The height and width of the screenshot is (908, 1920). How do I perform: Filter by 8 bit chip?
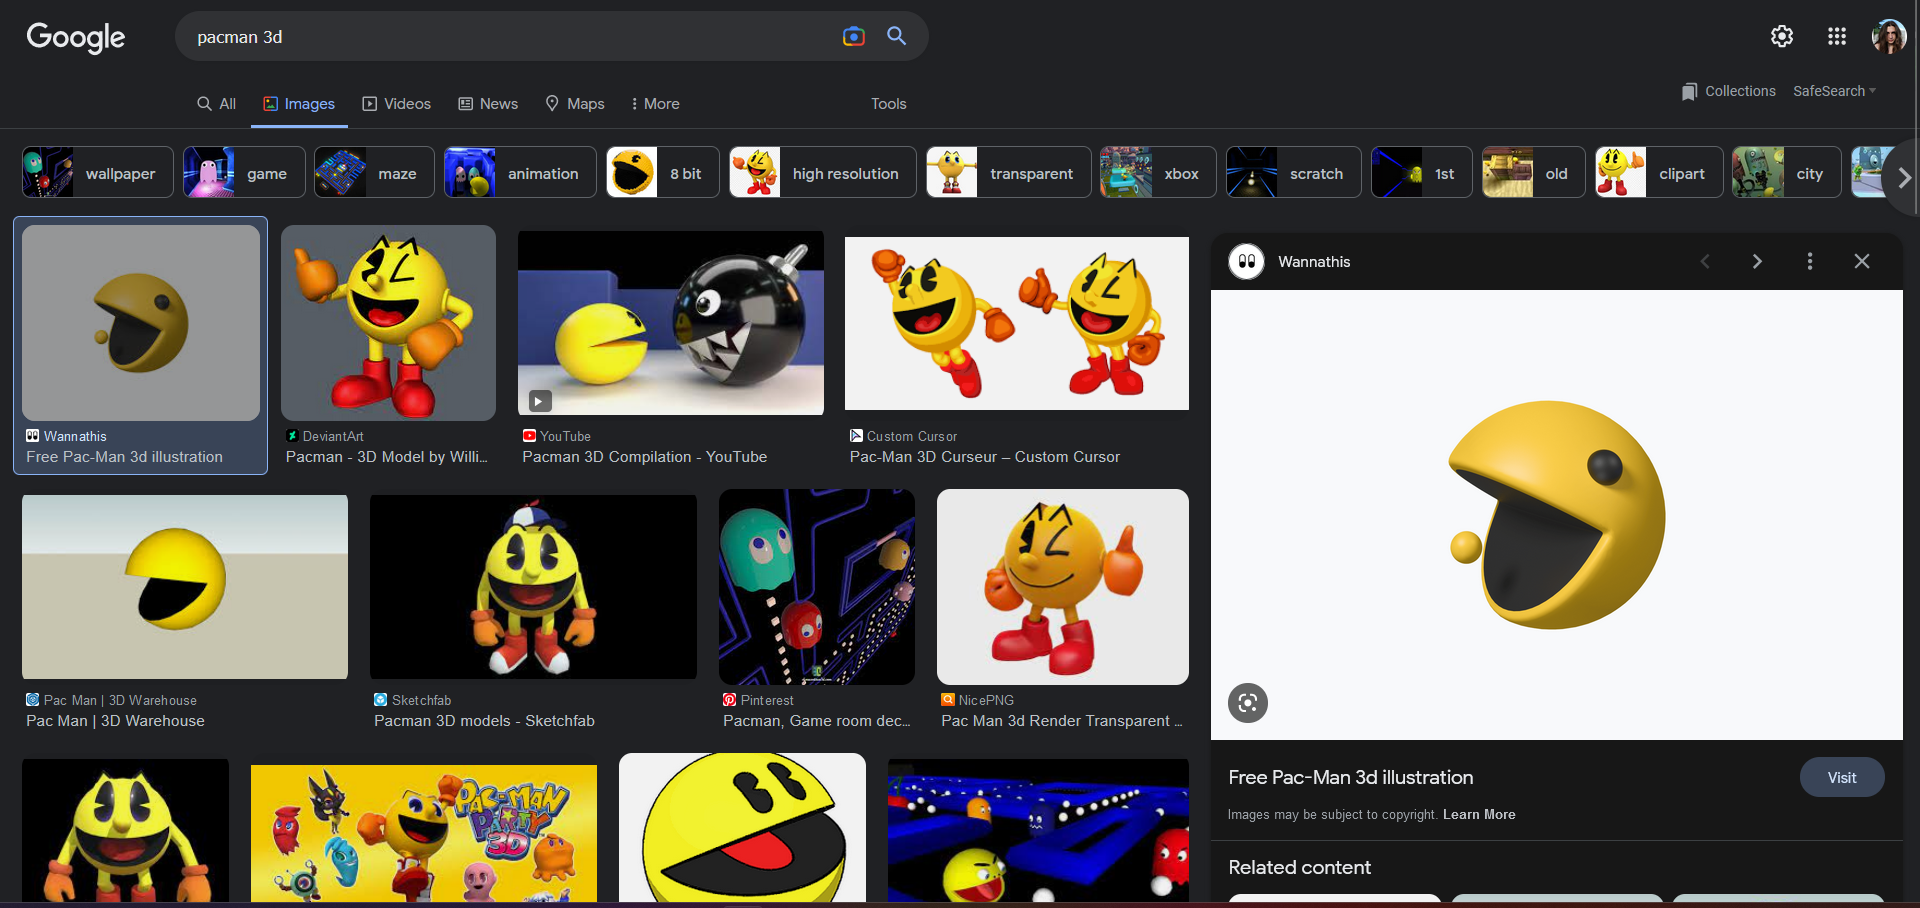click(663, 172)
